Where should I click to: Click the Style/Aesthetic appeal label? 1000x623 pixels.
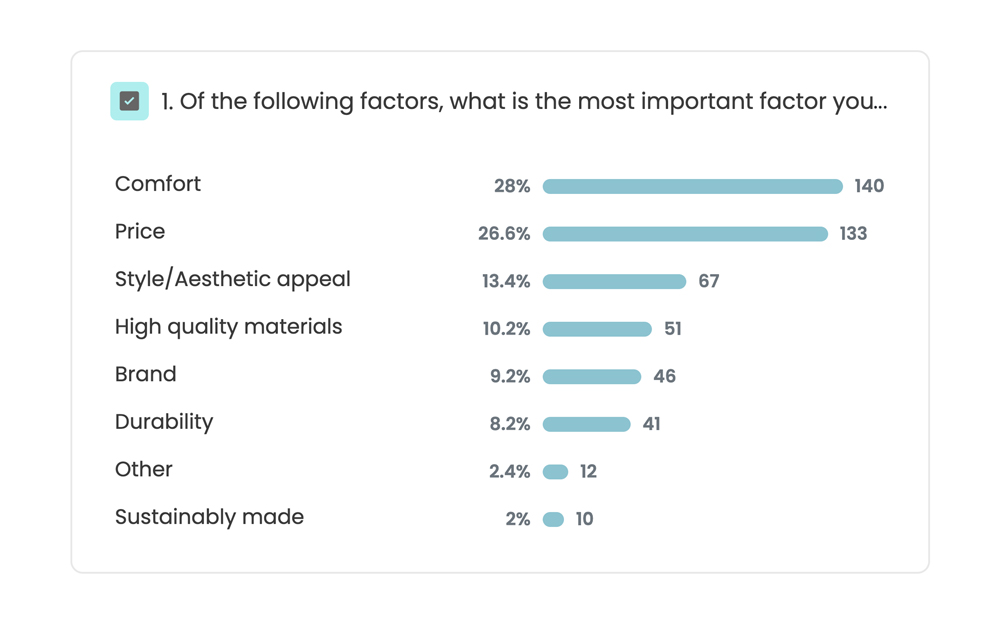[232, 279]
